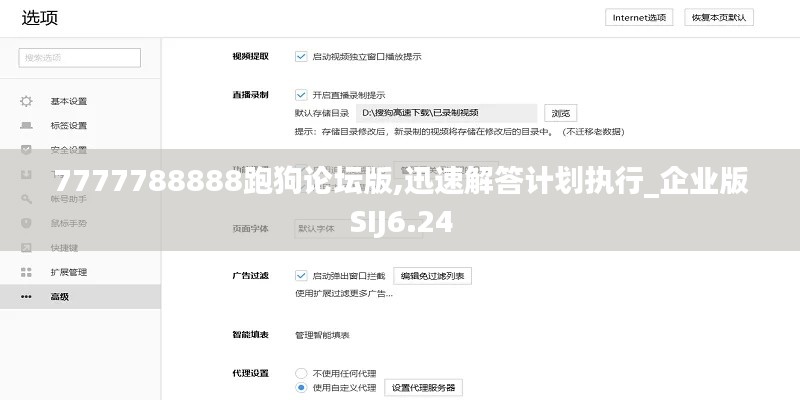Image resolution: width=800 pixels, height=400 pixels.
Task: Select 不使用任何代理 radio button
Action: tap(301, 373)
